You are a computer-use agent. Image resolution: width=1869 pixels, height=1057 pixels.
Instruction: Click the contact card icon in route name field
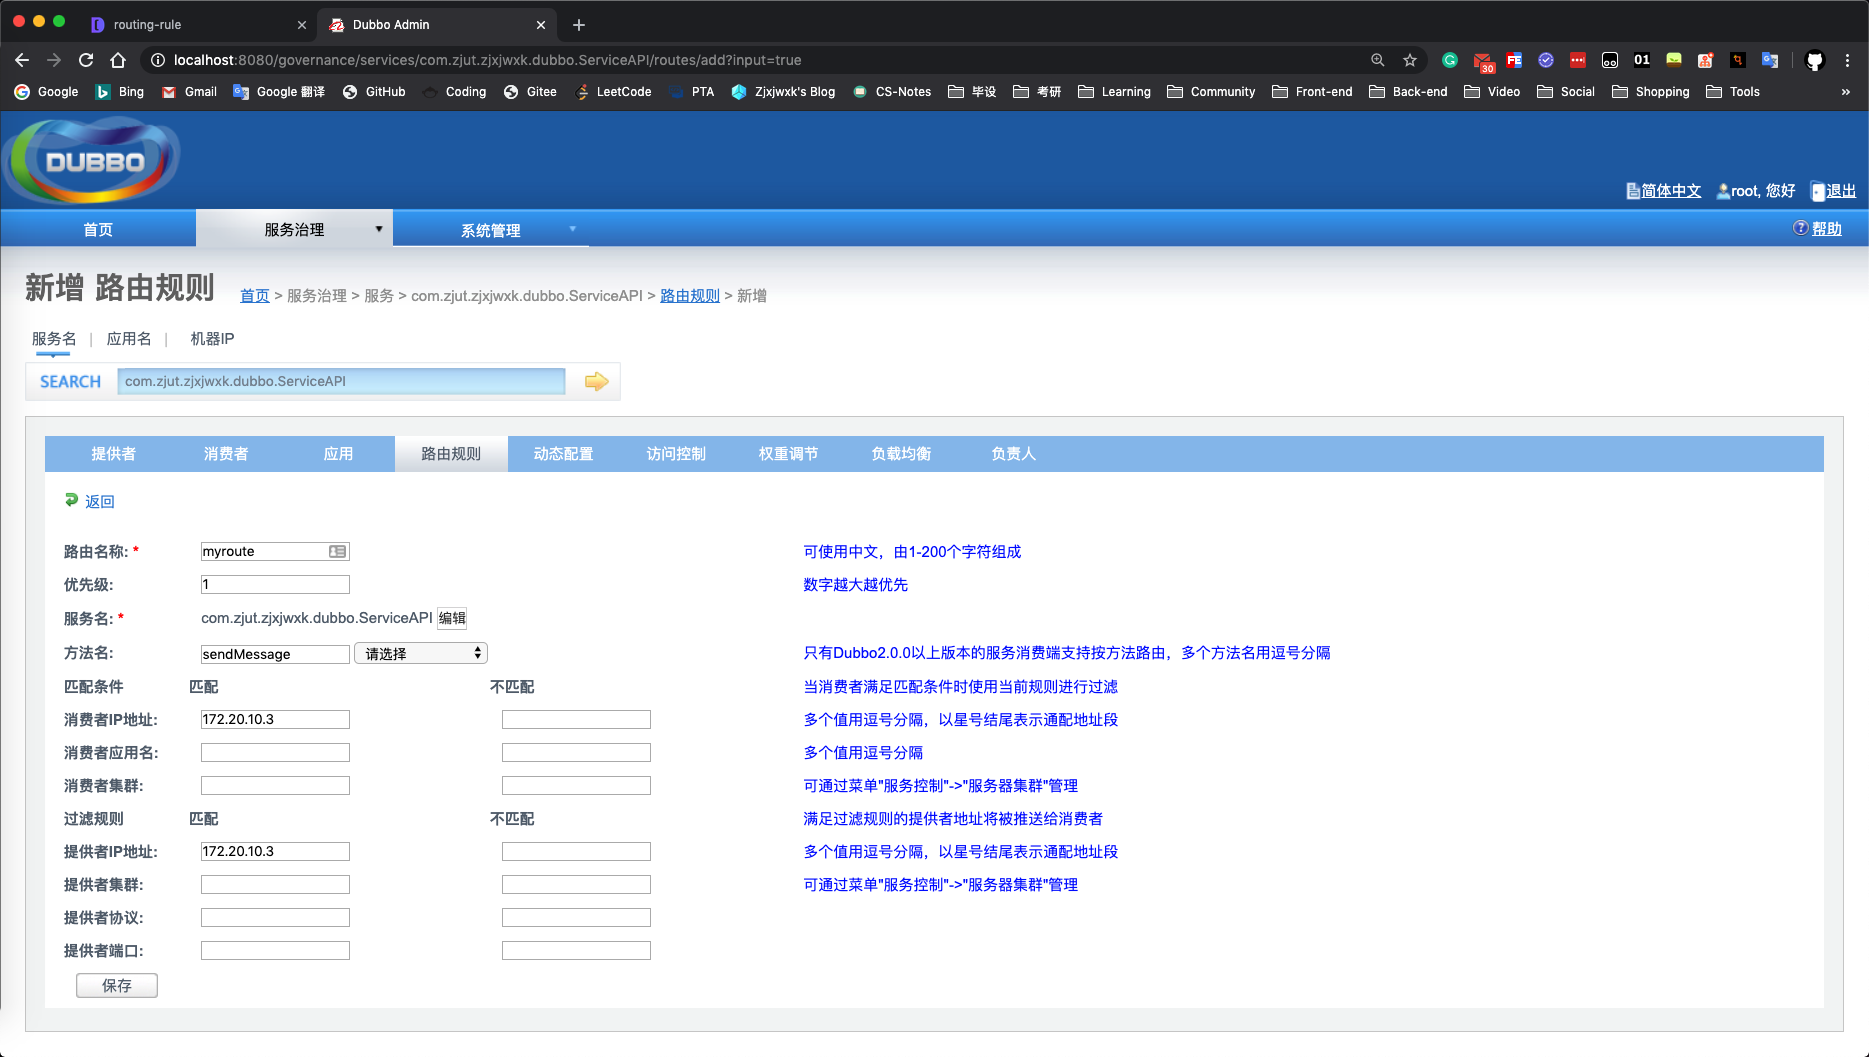(x=337, y=551)
